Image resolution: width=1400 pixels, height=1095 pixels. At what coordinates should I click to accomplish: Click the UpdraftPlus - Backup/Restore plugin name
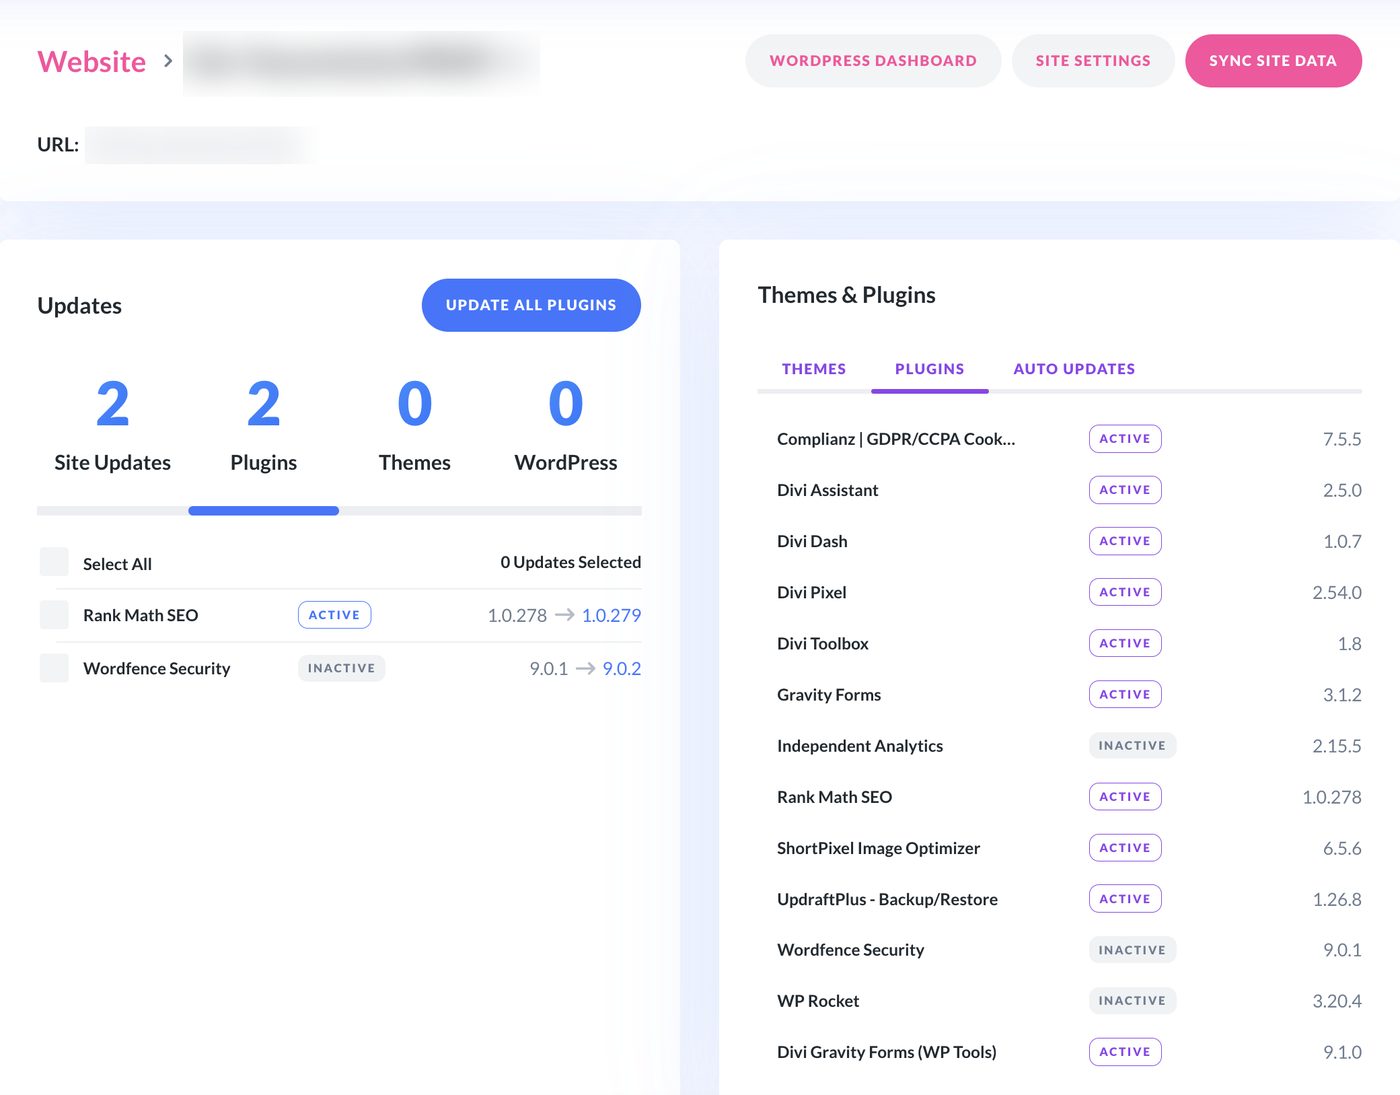pyautogui.click(x=887, y=899)
